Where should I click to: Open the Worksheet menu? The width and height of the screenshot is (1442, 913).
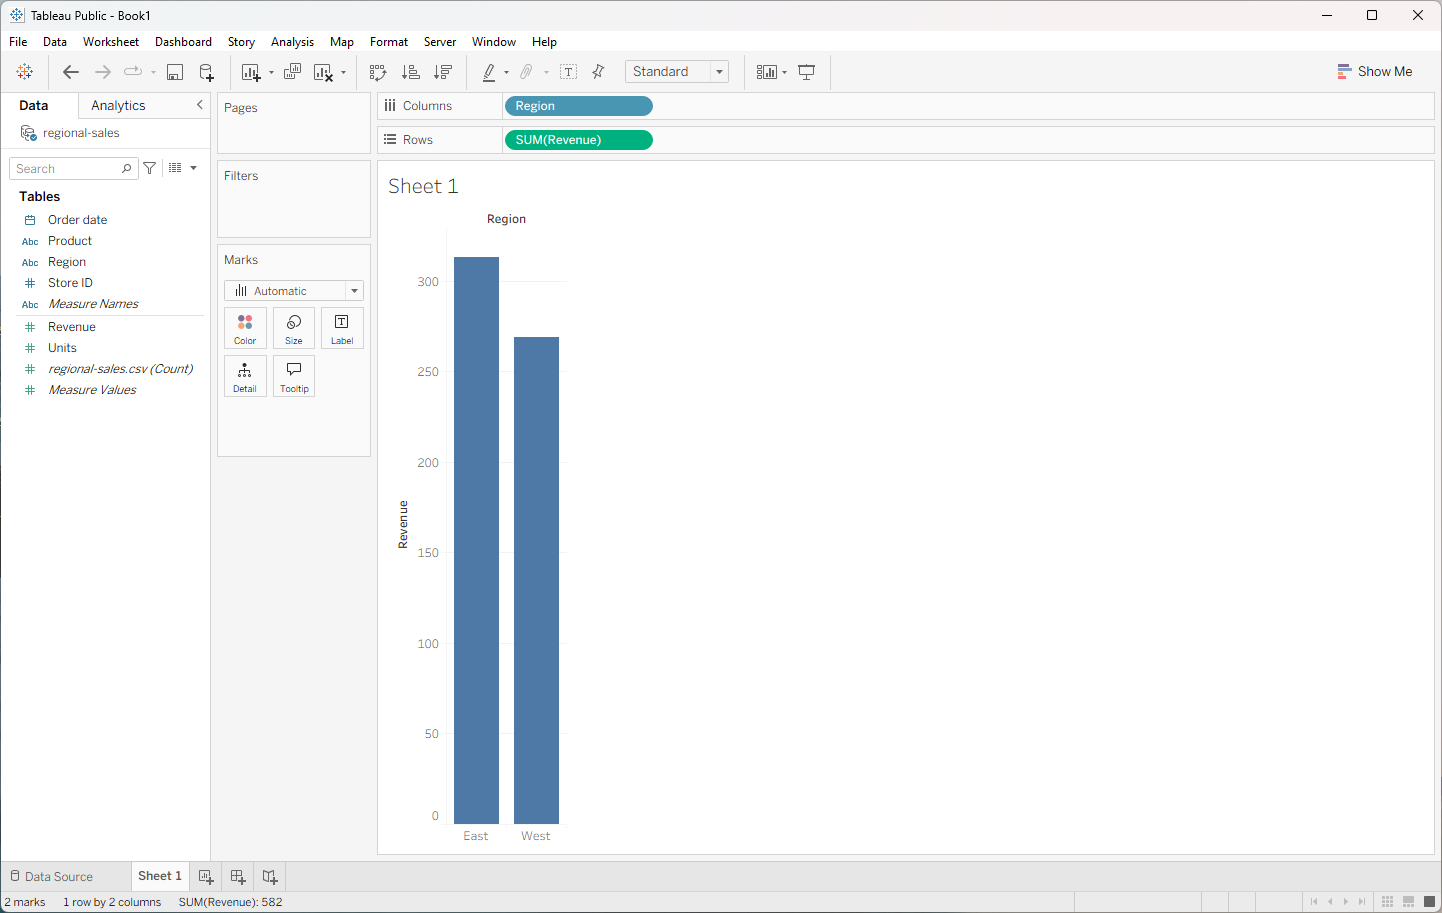tap(111, 42)
